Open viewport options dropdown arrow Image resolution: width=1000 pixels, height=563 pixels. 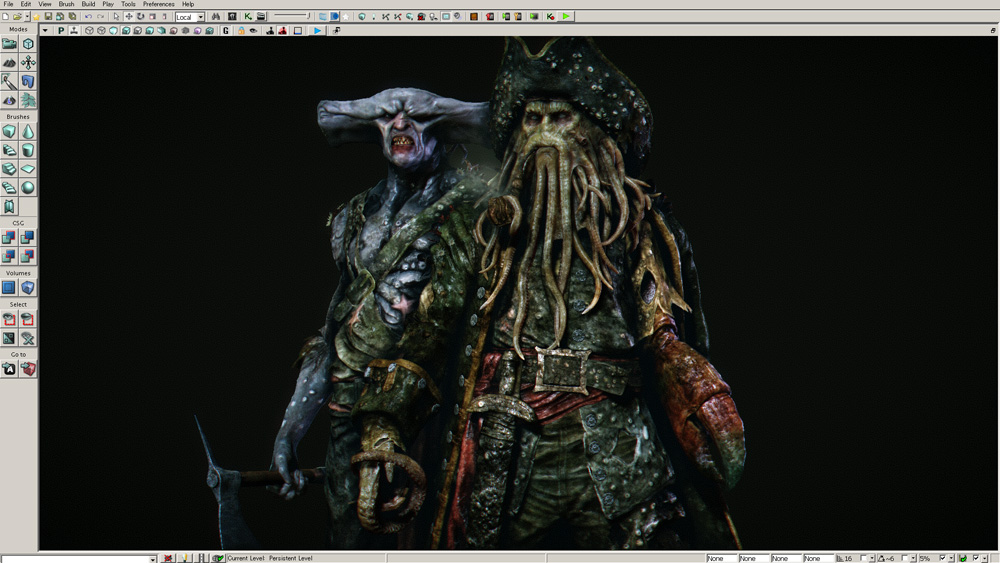click(45, 31)
